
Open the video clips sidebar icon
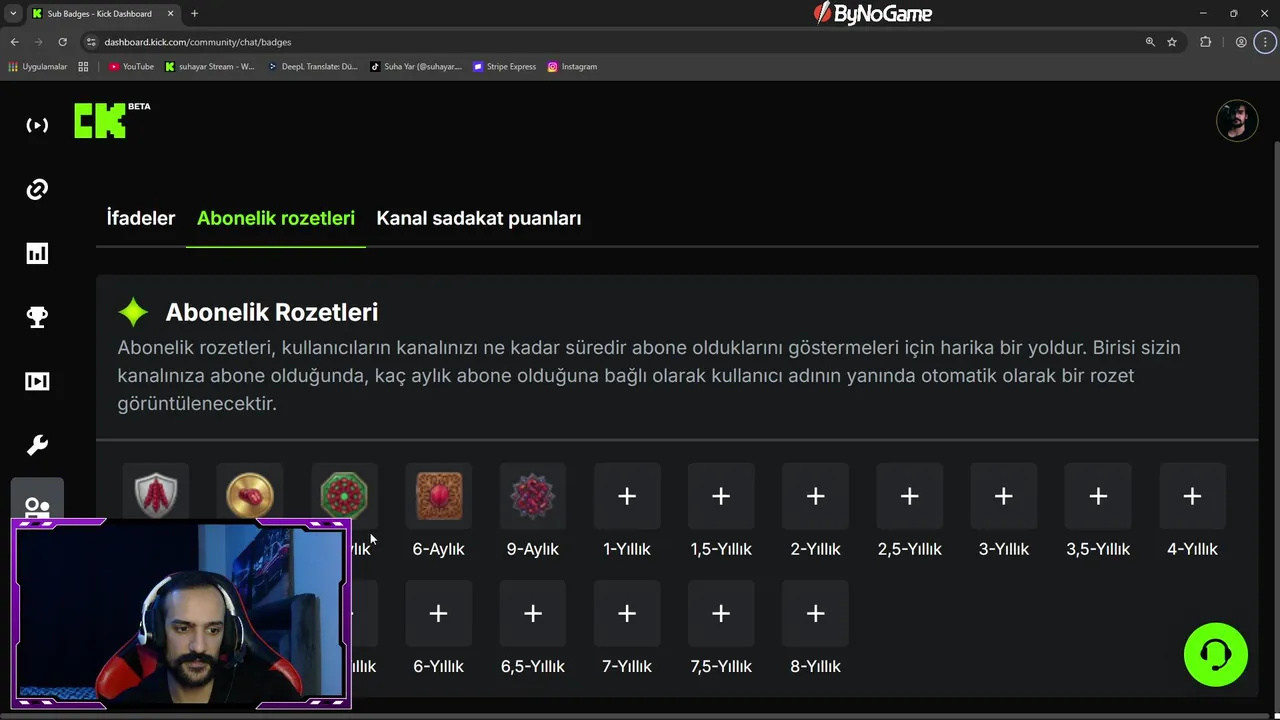tap(37, 381)
